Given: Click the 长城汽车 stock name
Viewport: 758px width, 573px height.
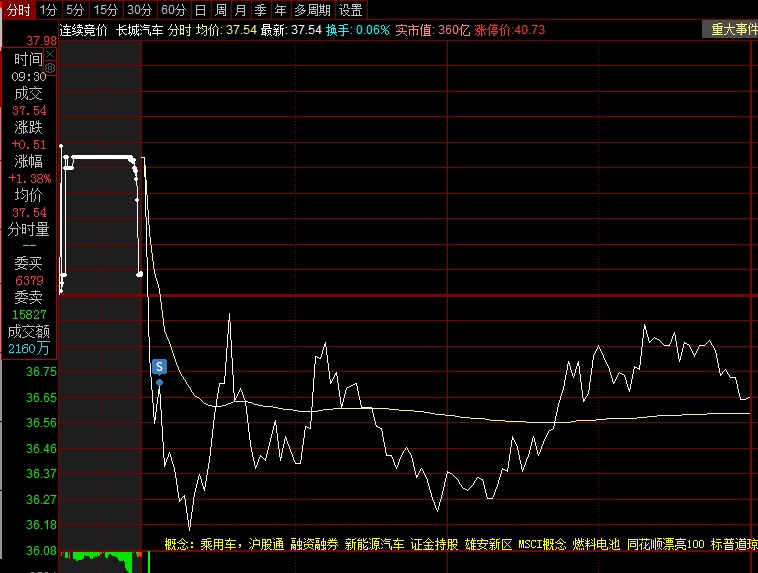Looking at the screenshot, I should 139,30.
